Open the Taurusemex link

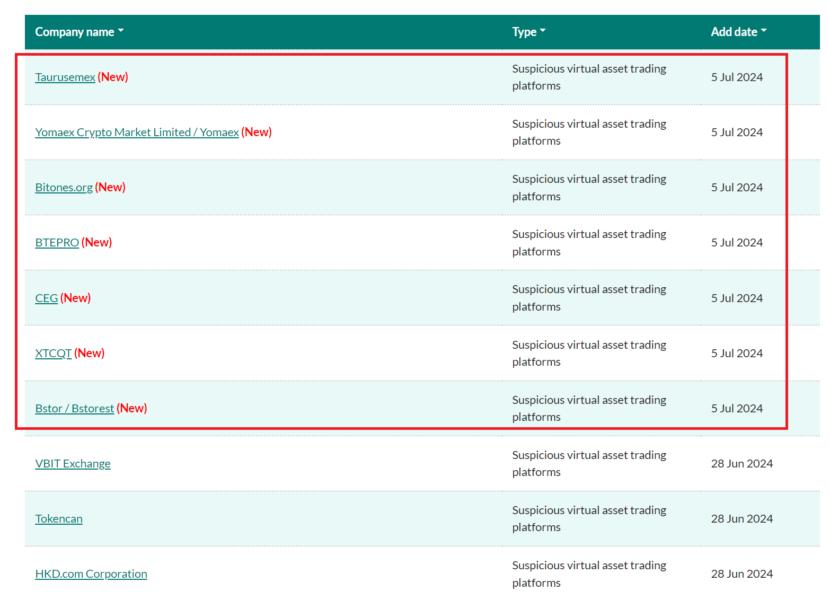tap(65, 77)
